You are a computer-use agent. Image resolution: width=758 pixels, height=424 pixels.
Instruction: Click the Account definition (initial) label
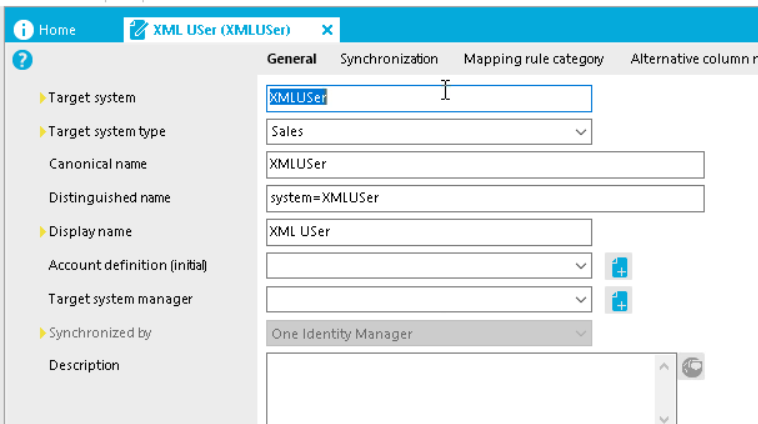pyautogui.click(x=128, y=265)
